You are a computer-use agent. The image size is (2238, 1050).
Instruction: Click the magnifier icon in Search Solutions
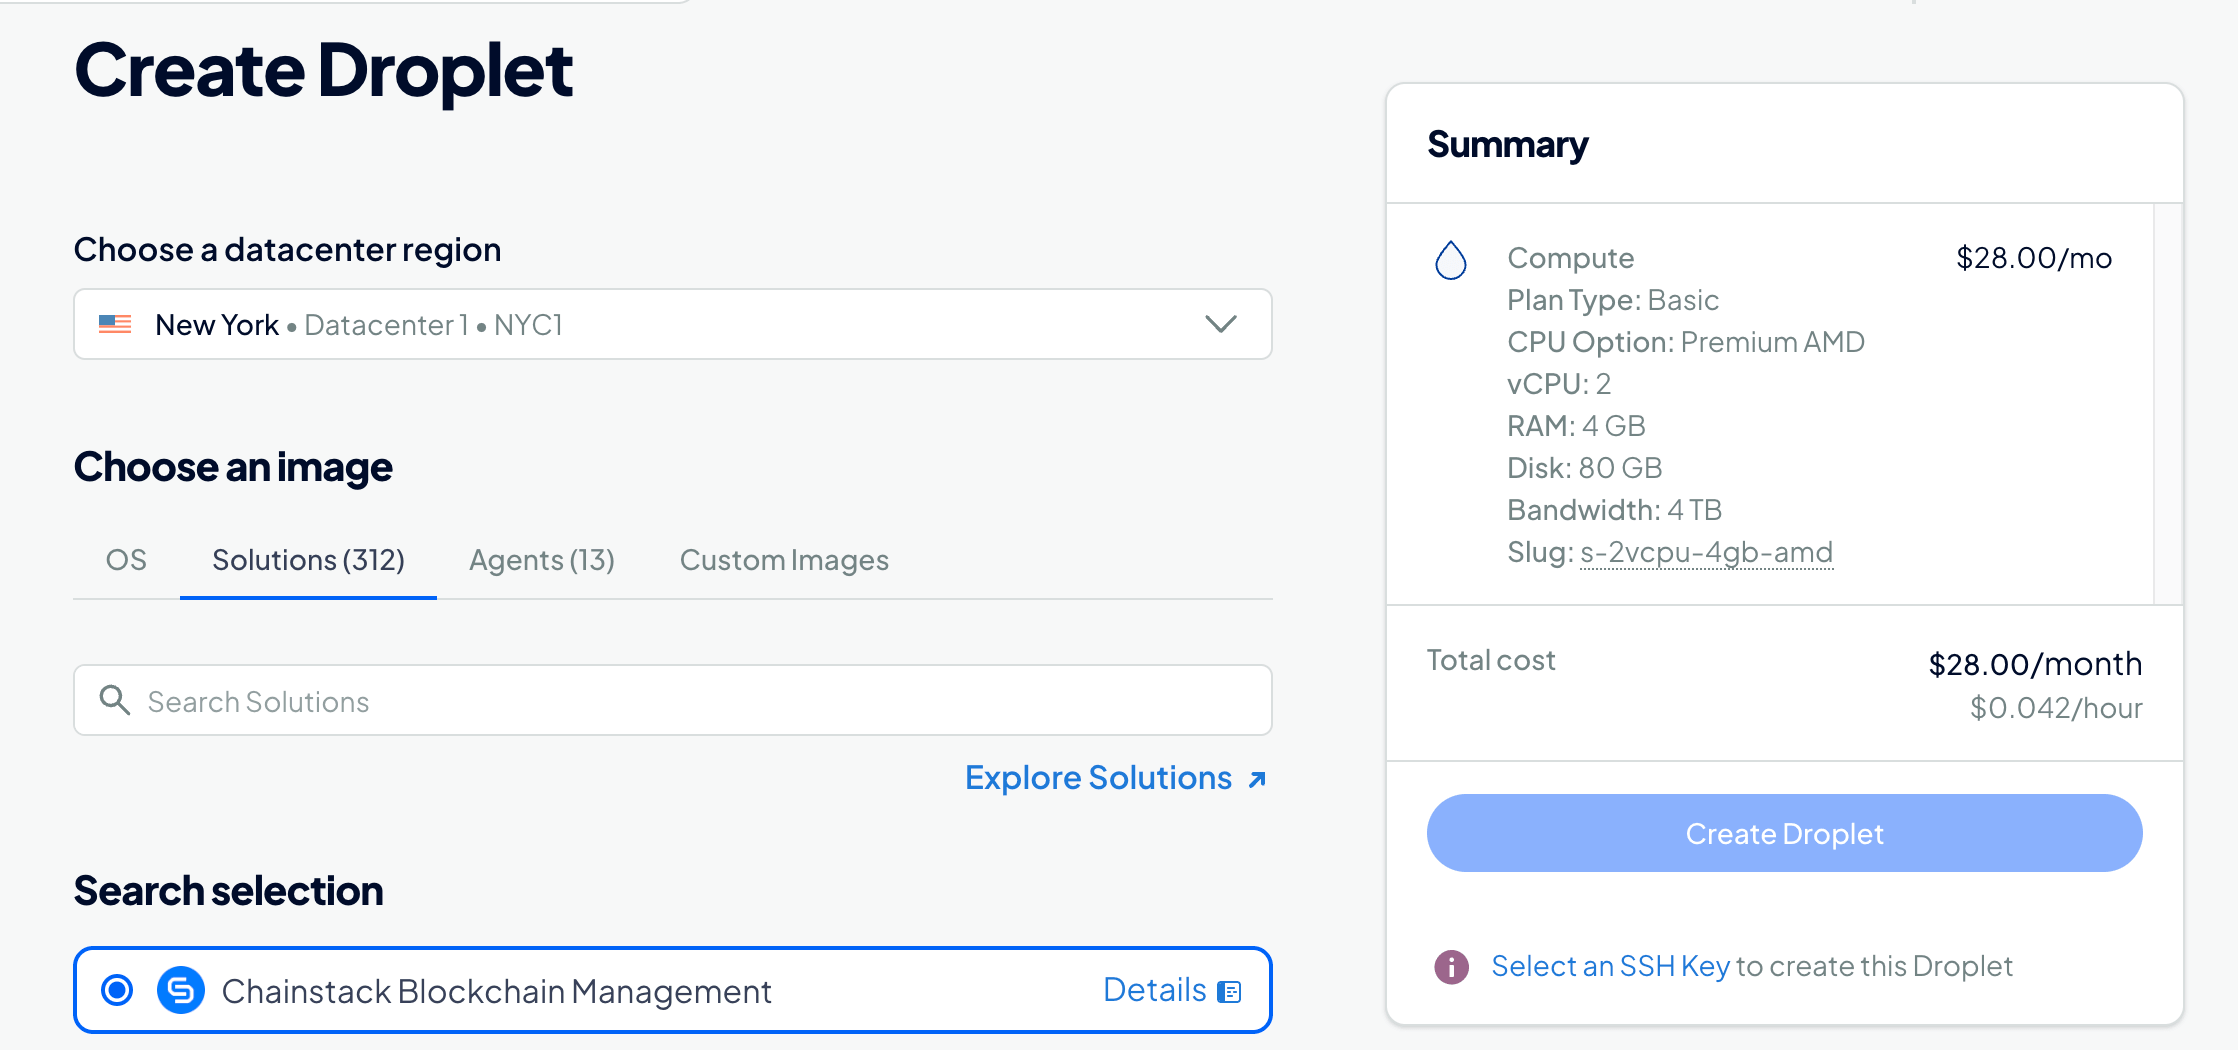(x=115, y=700)
